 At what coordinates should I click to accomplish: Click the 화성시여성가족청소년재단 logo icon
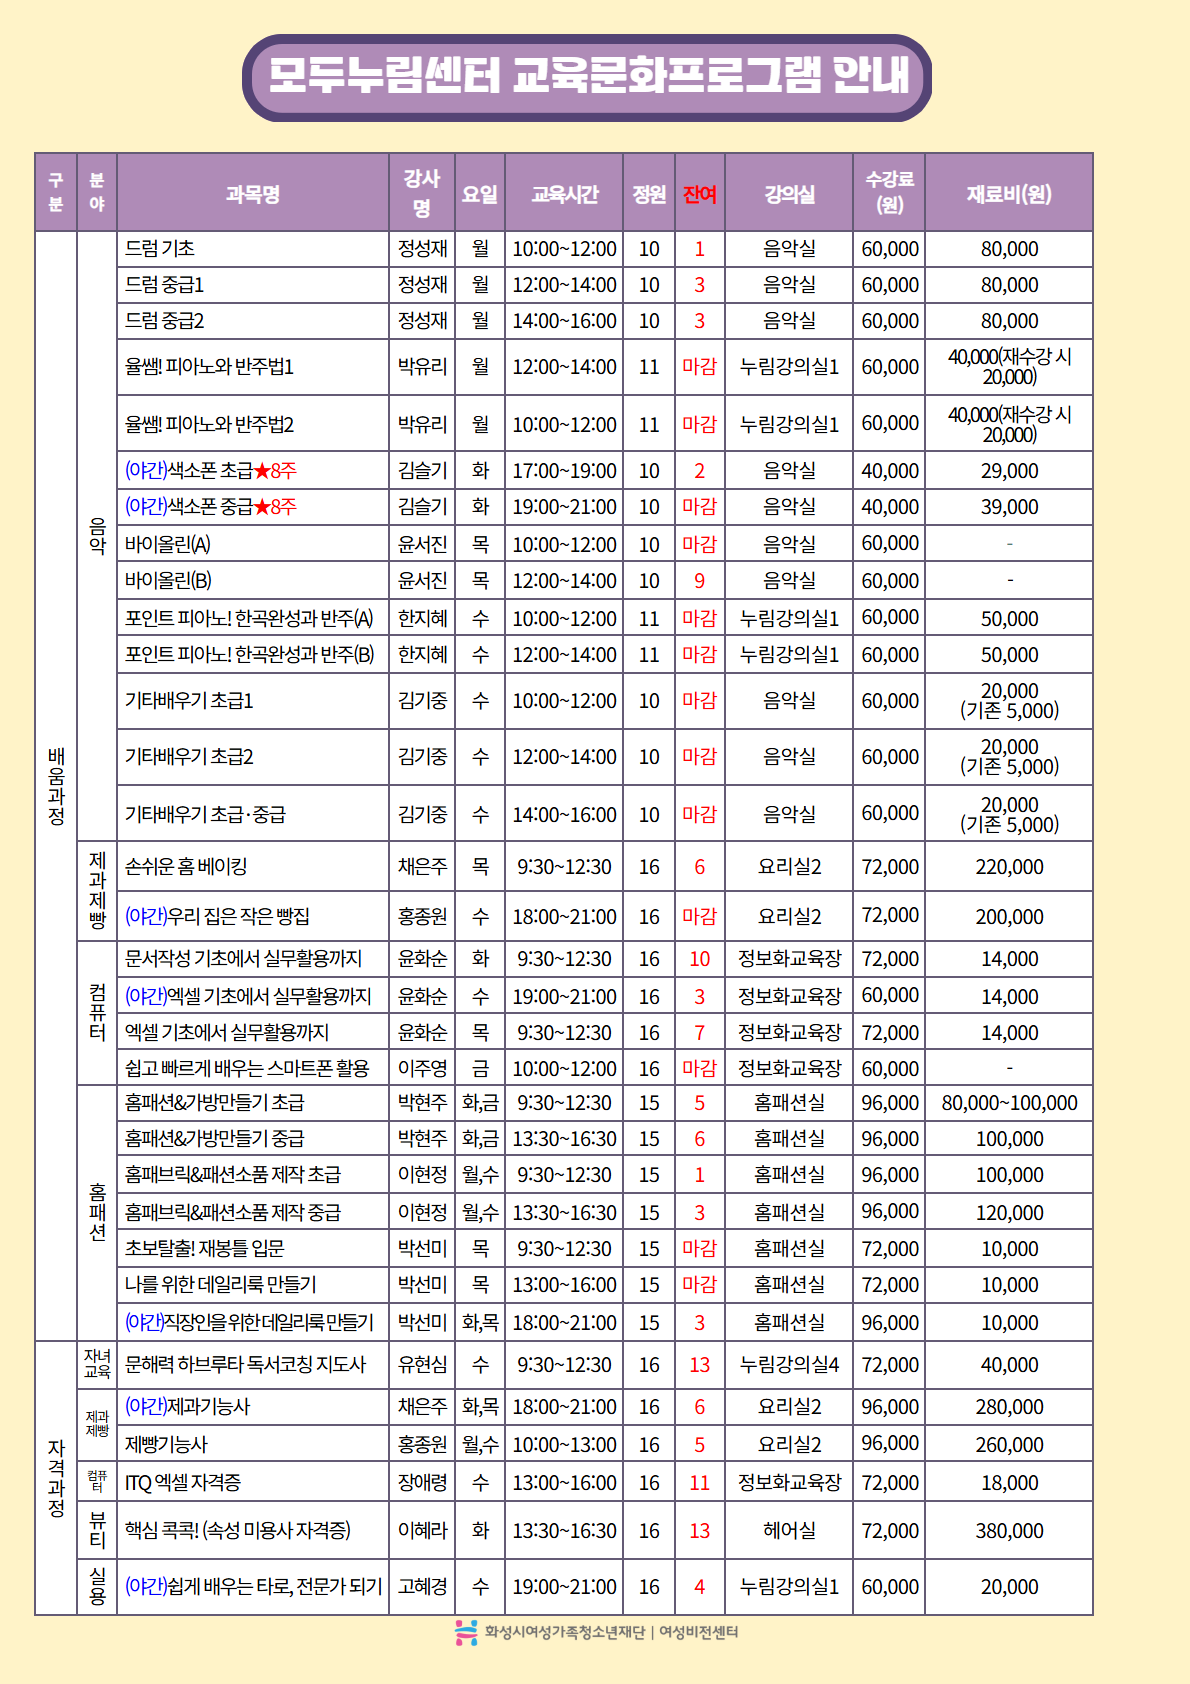(466, 1632)
